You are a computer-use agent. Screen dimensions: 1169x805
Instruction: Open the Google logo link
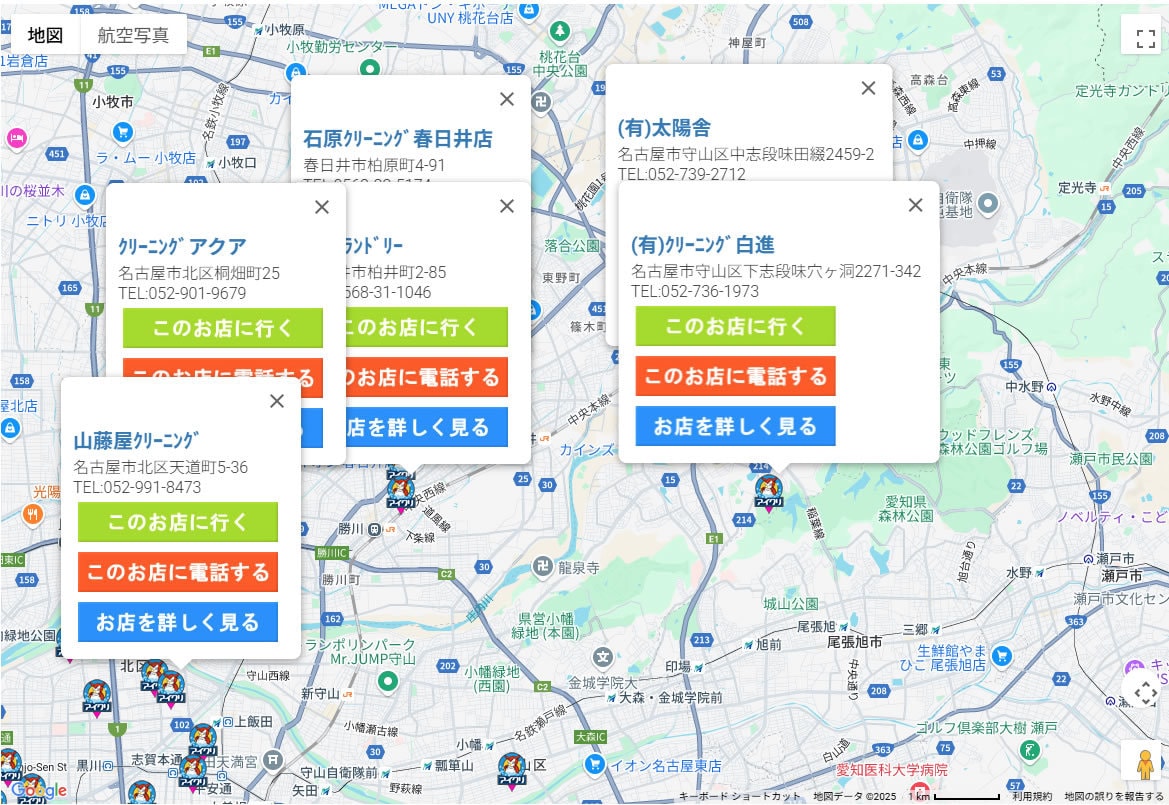point(39,789)
